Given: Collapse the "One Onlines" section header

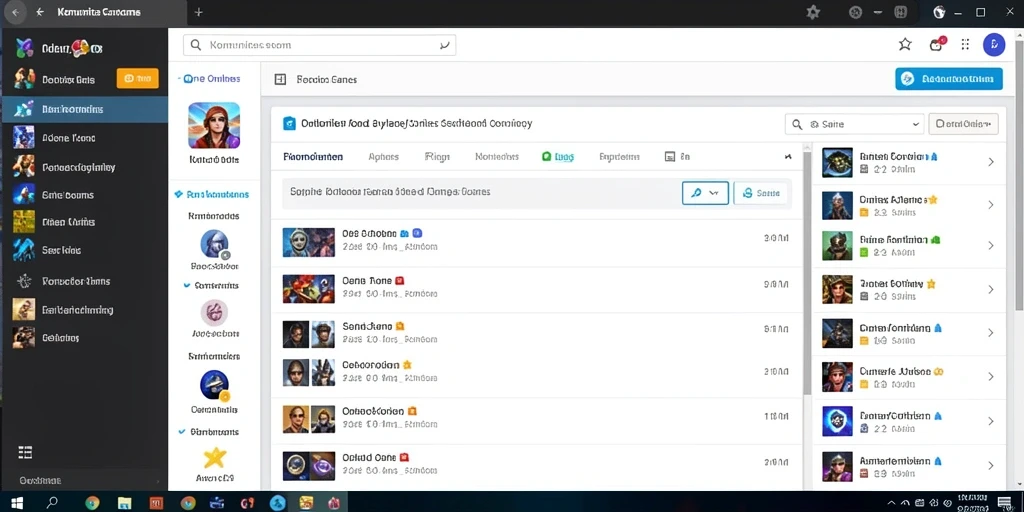Looking at the screenshot, I should click(209, 78).
